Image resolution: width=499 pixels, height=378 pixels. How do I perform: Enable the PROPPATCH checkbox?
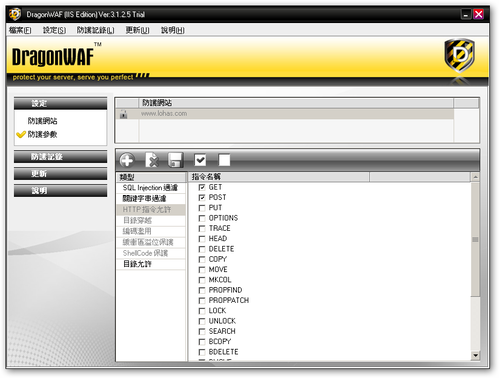tap(202, 301)
